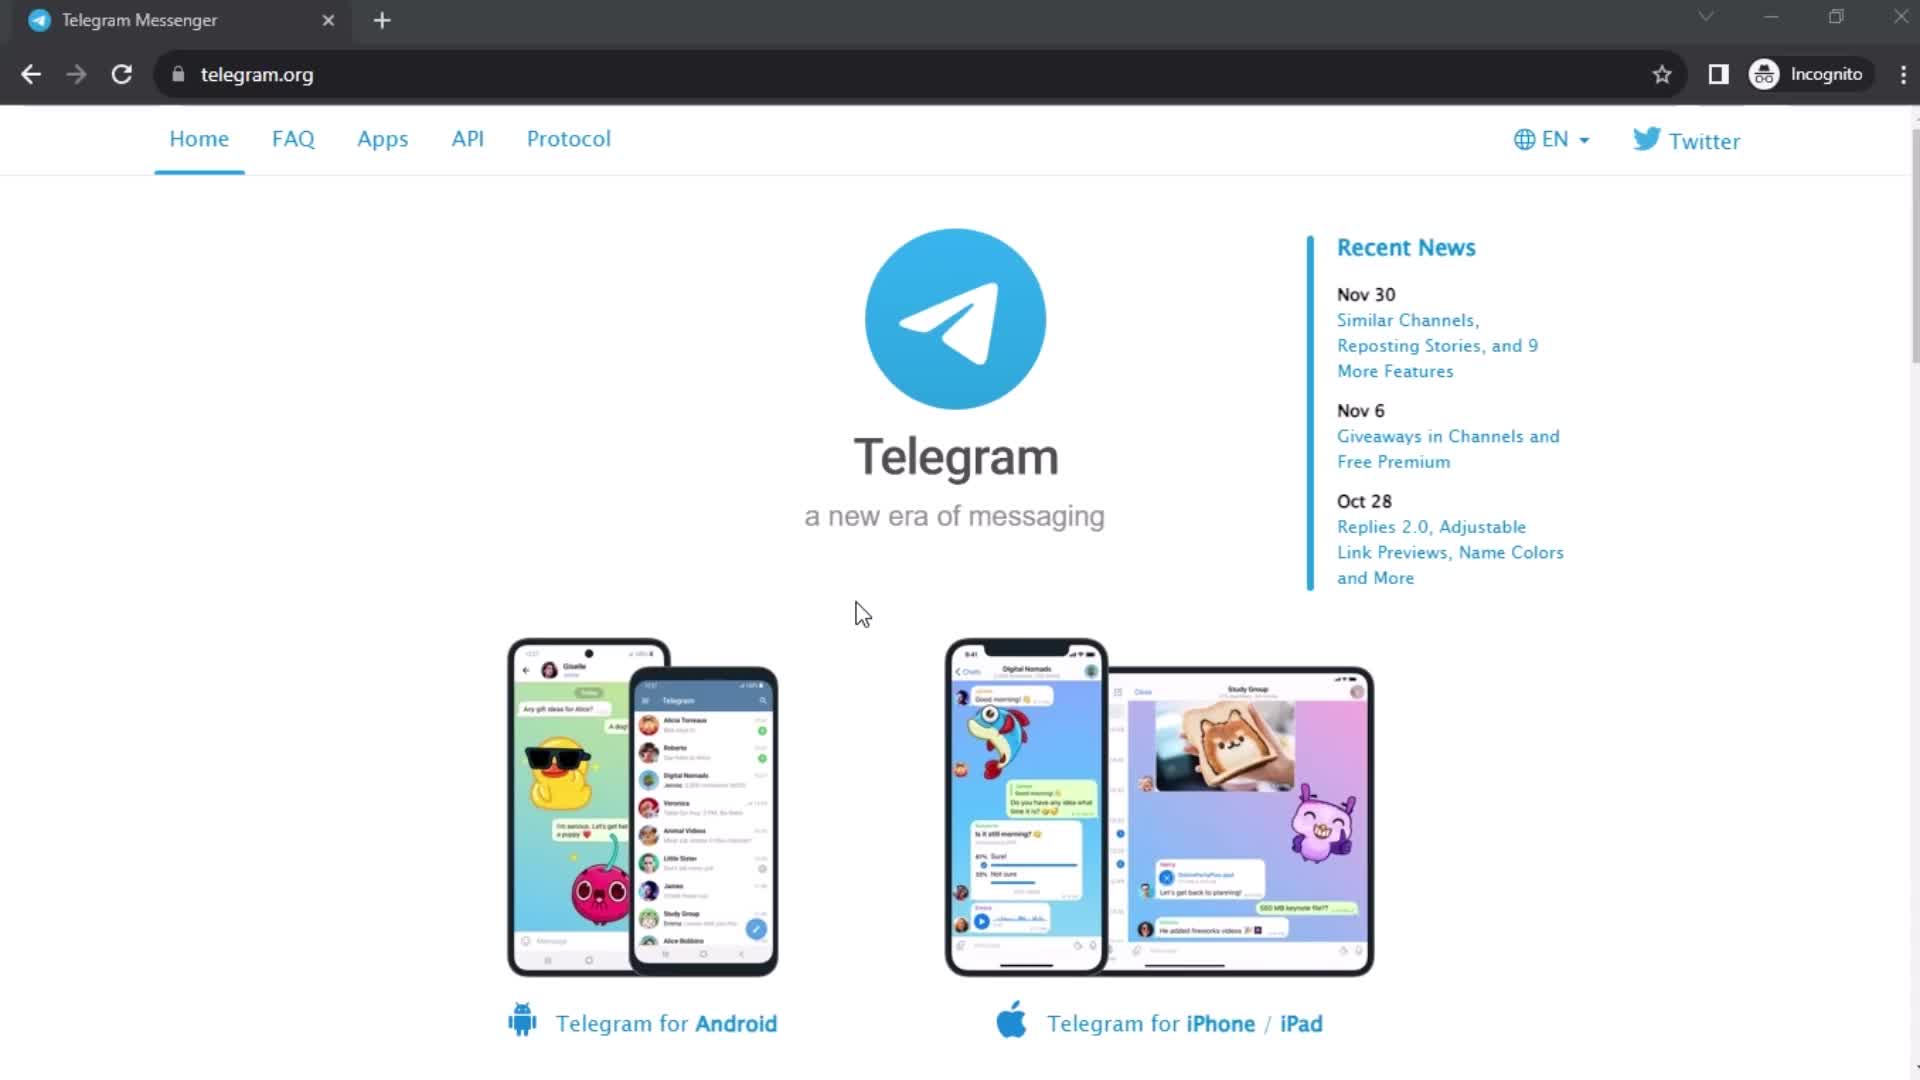Click the Apps navigation tab
This screenshot has width=1920, height=1080.
[382, 138]
